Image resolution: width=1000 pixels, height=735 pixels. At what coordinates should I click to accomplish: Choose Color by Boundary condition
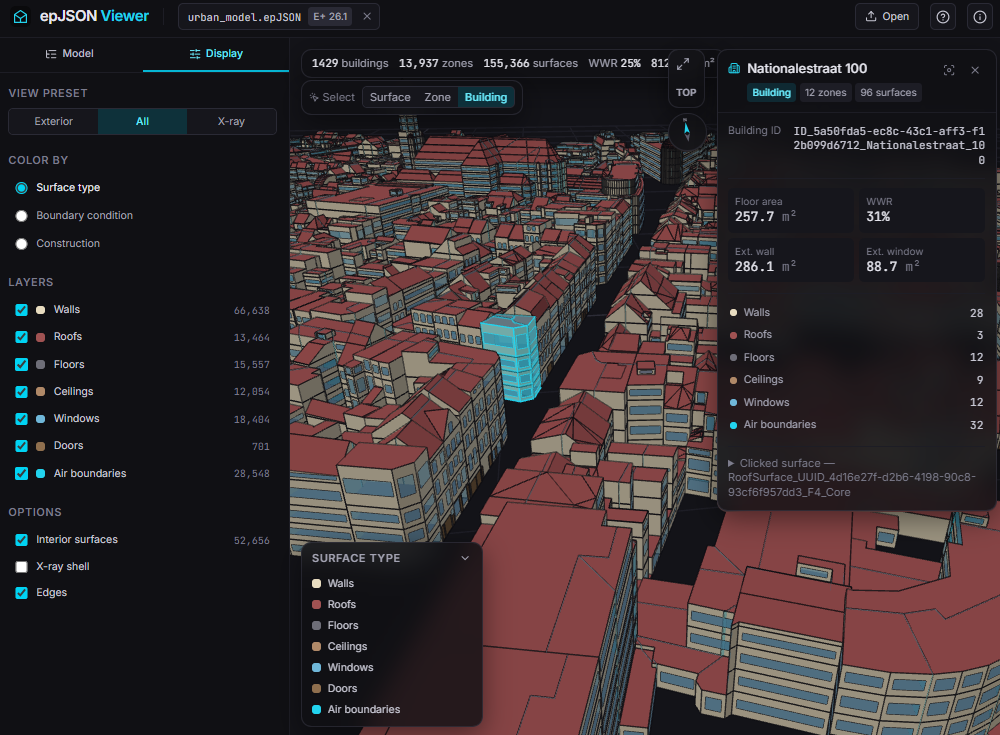(22, 216)
